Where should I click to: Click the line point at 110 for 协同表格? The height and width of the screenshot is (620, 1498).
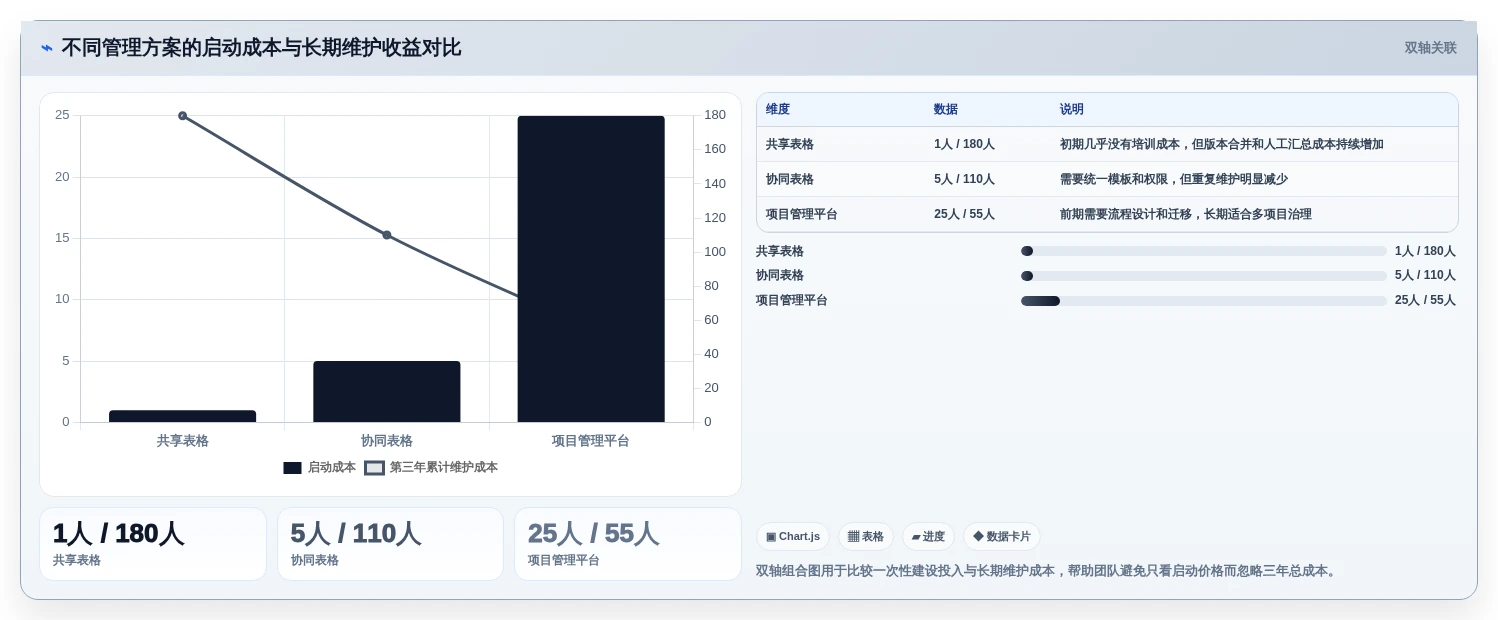tap(387, 235)
